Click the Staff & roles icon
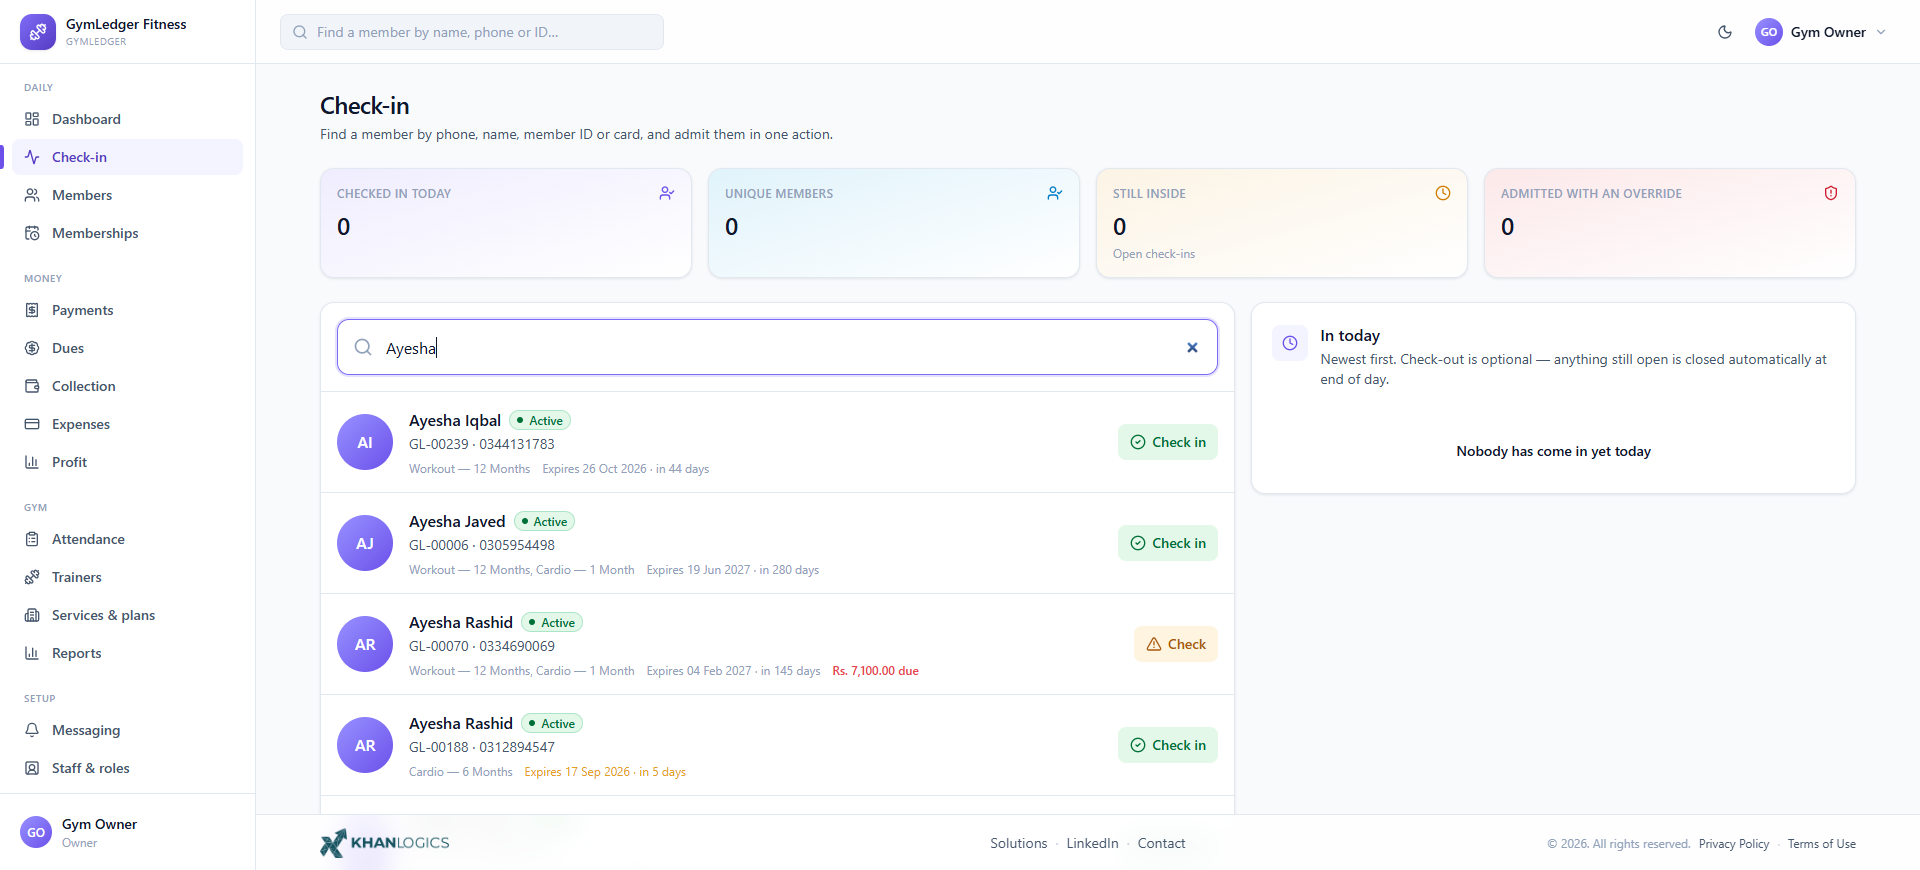 [32, 768]
